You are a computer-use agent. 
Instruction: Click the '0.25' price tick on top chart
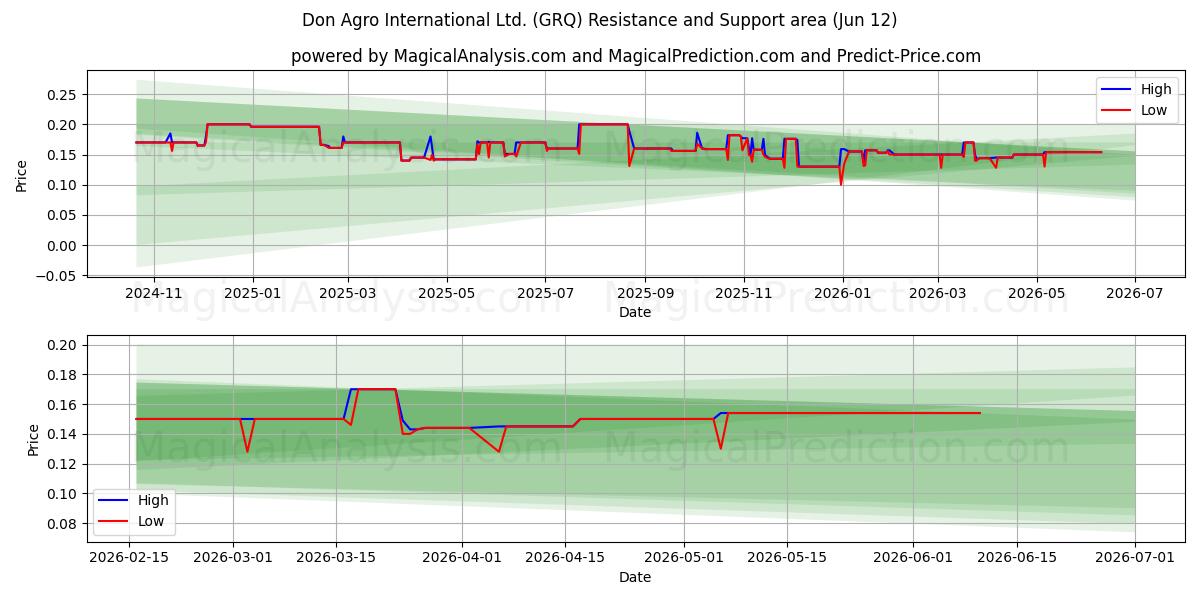tap(63, 95)
